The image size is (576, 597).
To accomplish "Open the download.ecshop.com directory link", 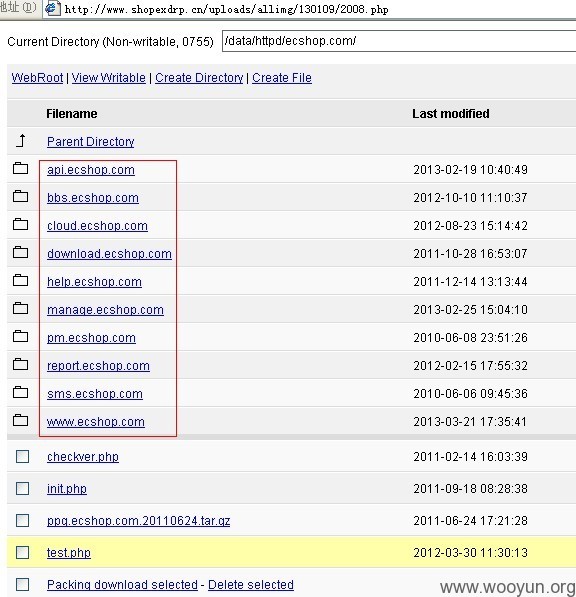I will pos(109,254).
